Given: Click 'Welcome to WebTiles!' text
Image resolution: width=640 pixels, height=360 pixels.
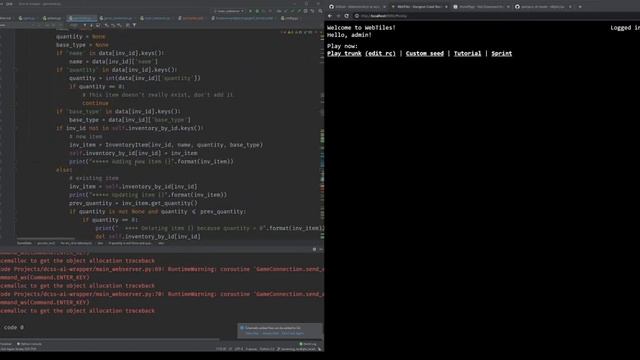Looking at the screenshot, I should 361,28.
